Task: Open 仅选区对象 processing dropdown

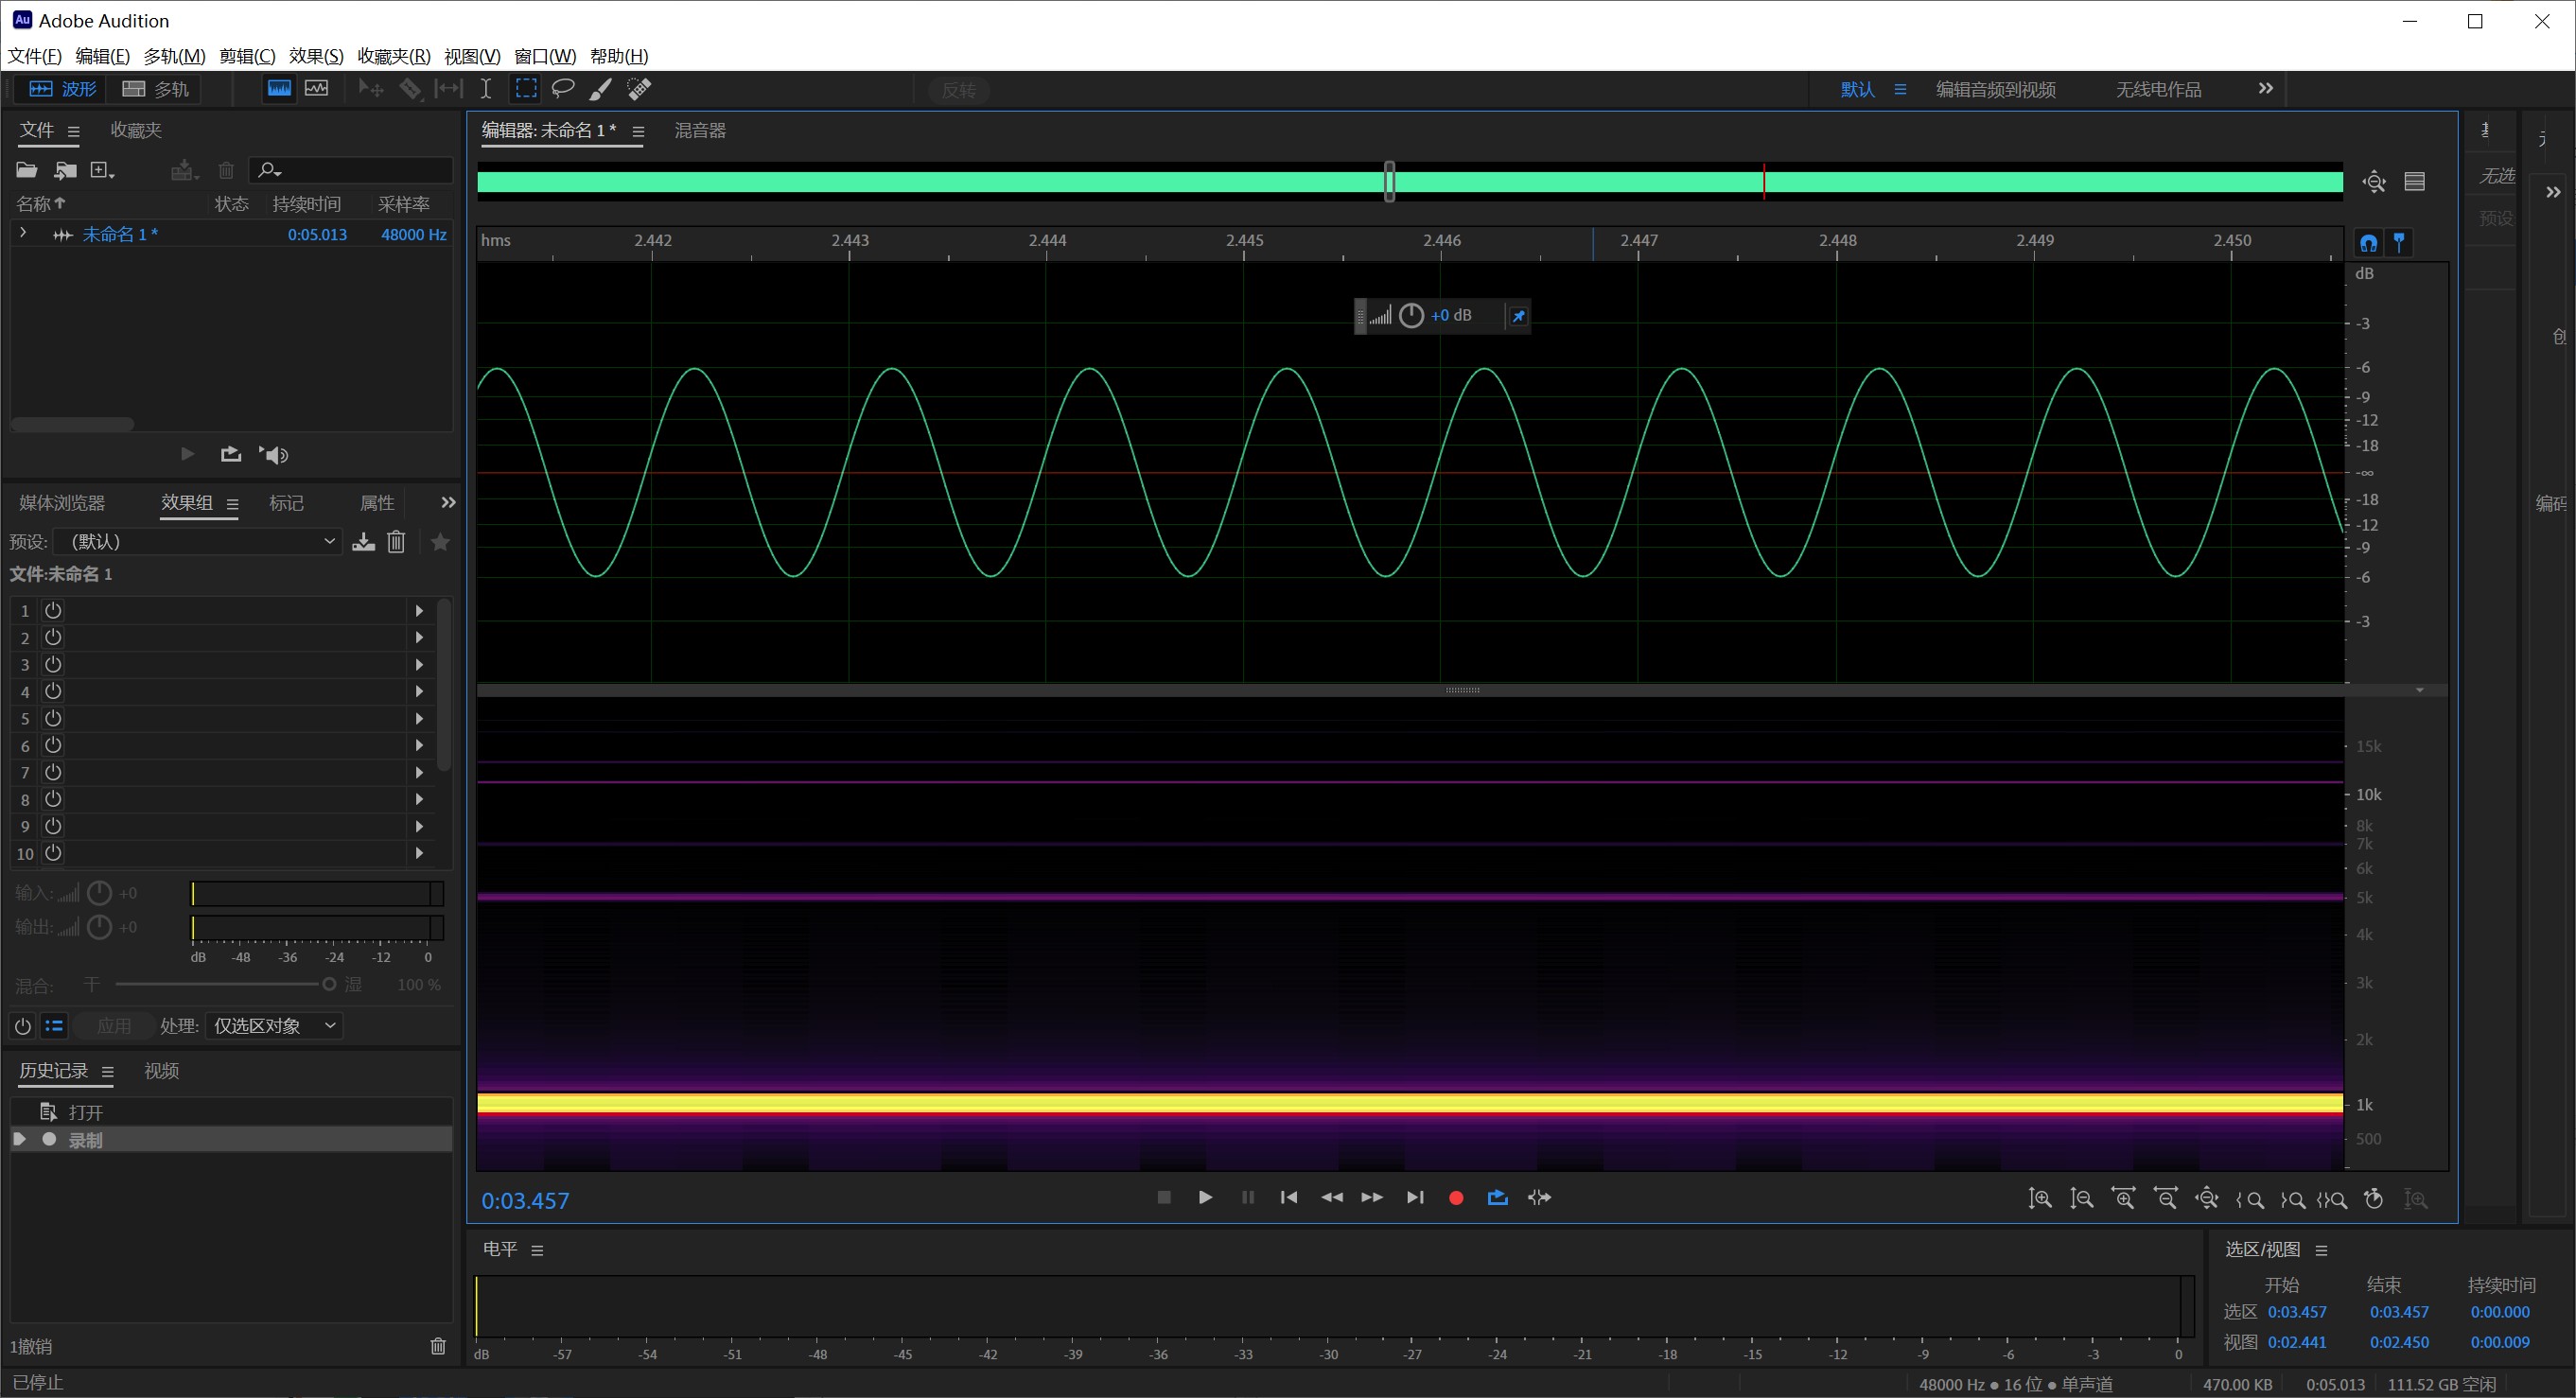Action: click(x=274, y=1026)
